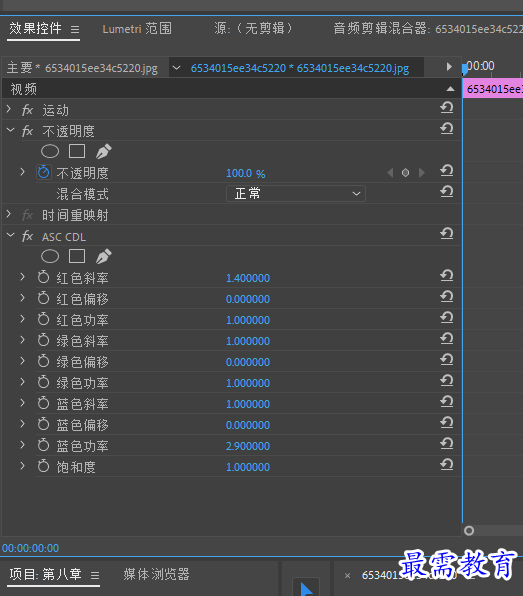The height and width of the screenshot is (596, 523).
Task: Toggle animation stopwatch for 绿色偏移
Action: tap(44, 361)
